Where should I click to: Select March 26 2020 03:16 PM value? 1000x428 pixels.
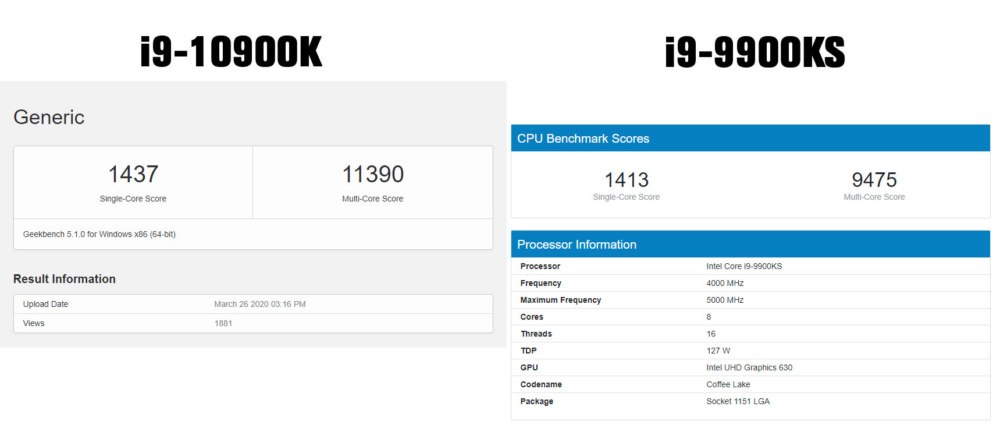(260, 304)
